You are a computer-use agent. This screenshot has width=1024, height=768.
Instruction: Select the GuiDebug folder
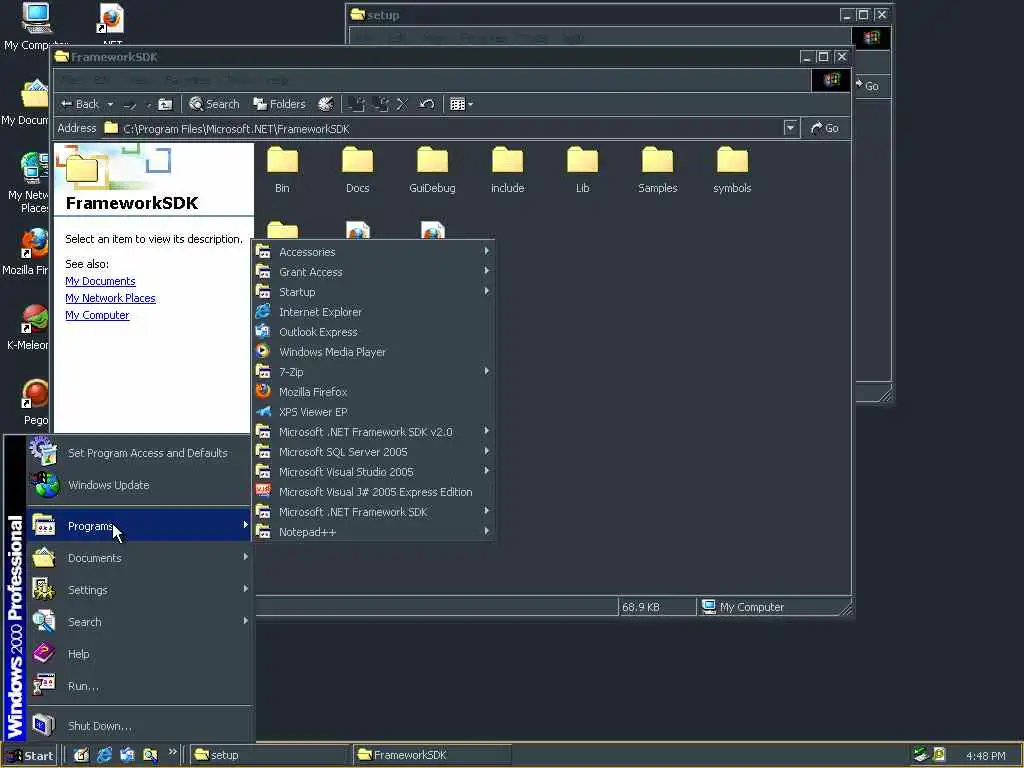point(432,170)
